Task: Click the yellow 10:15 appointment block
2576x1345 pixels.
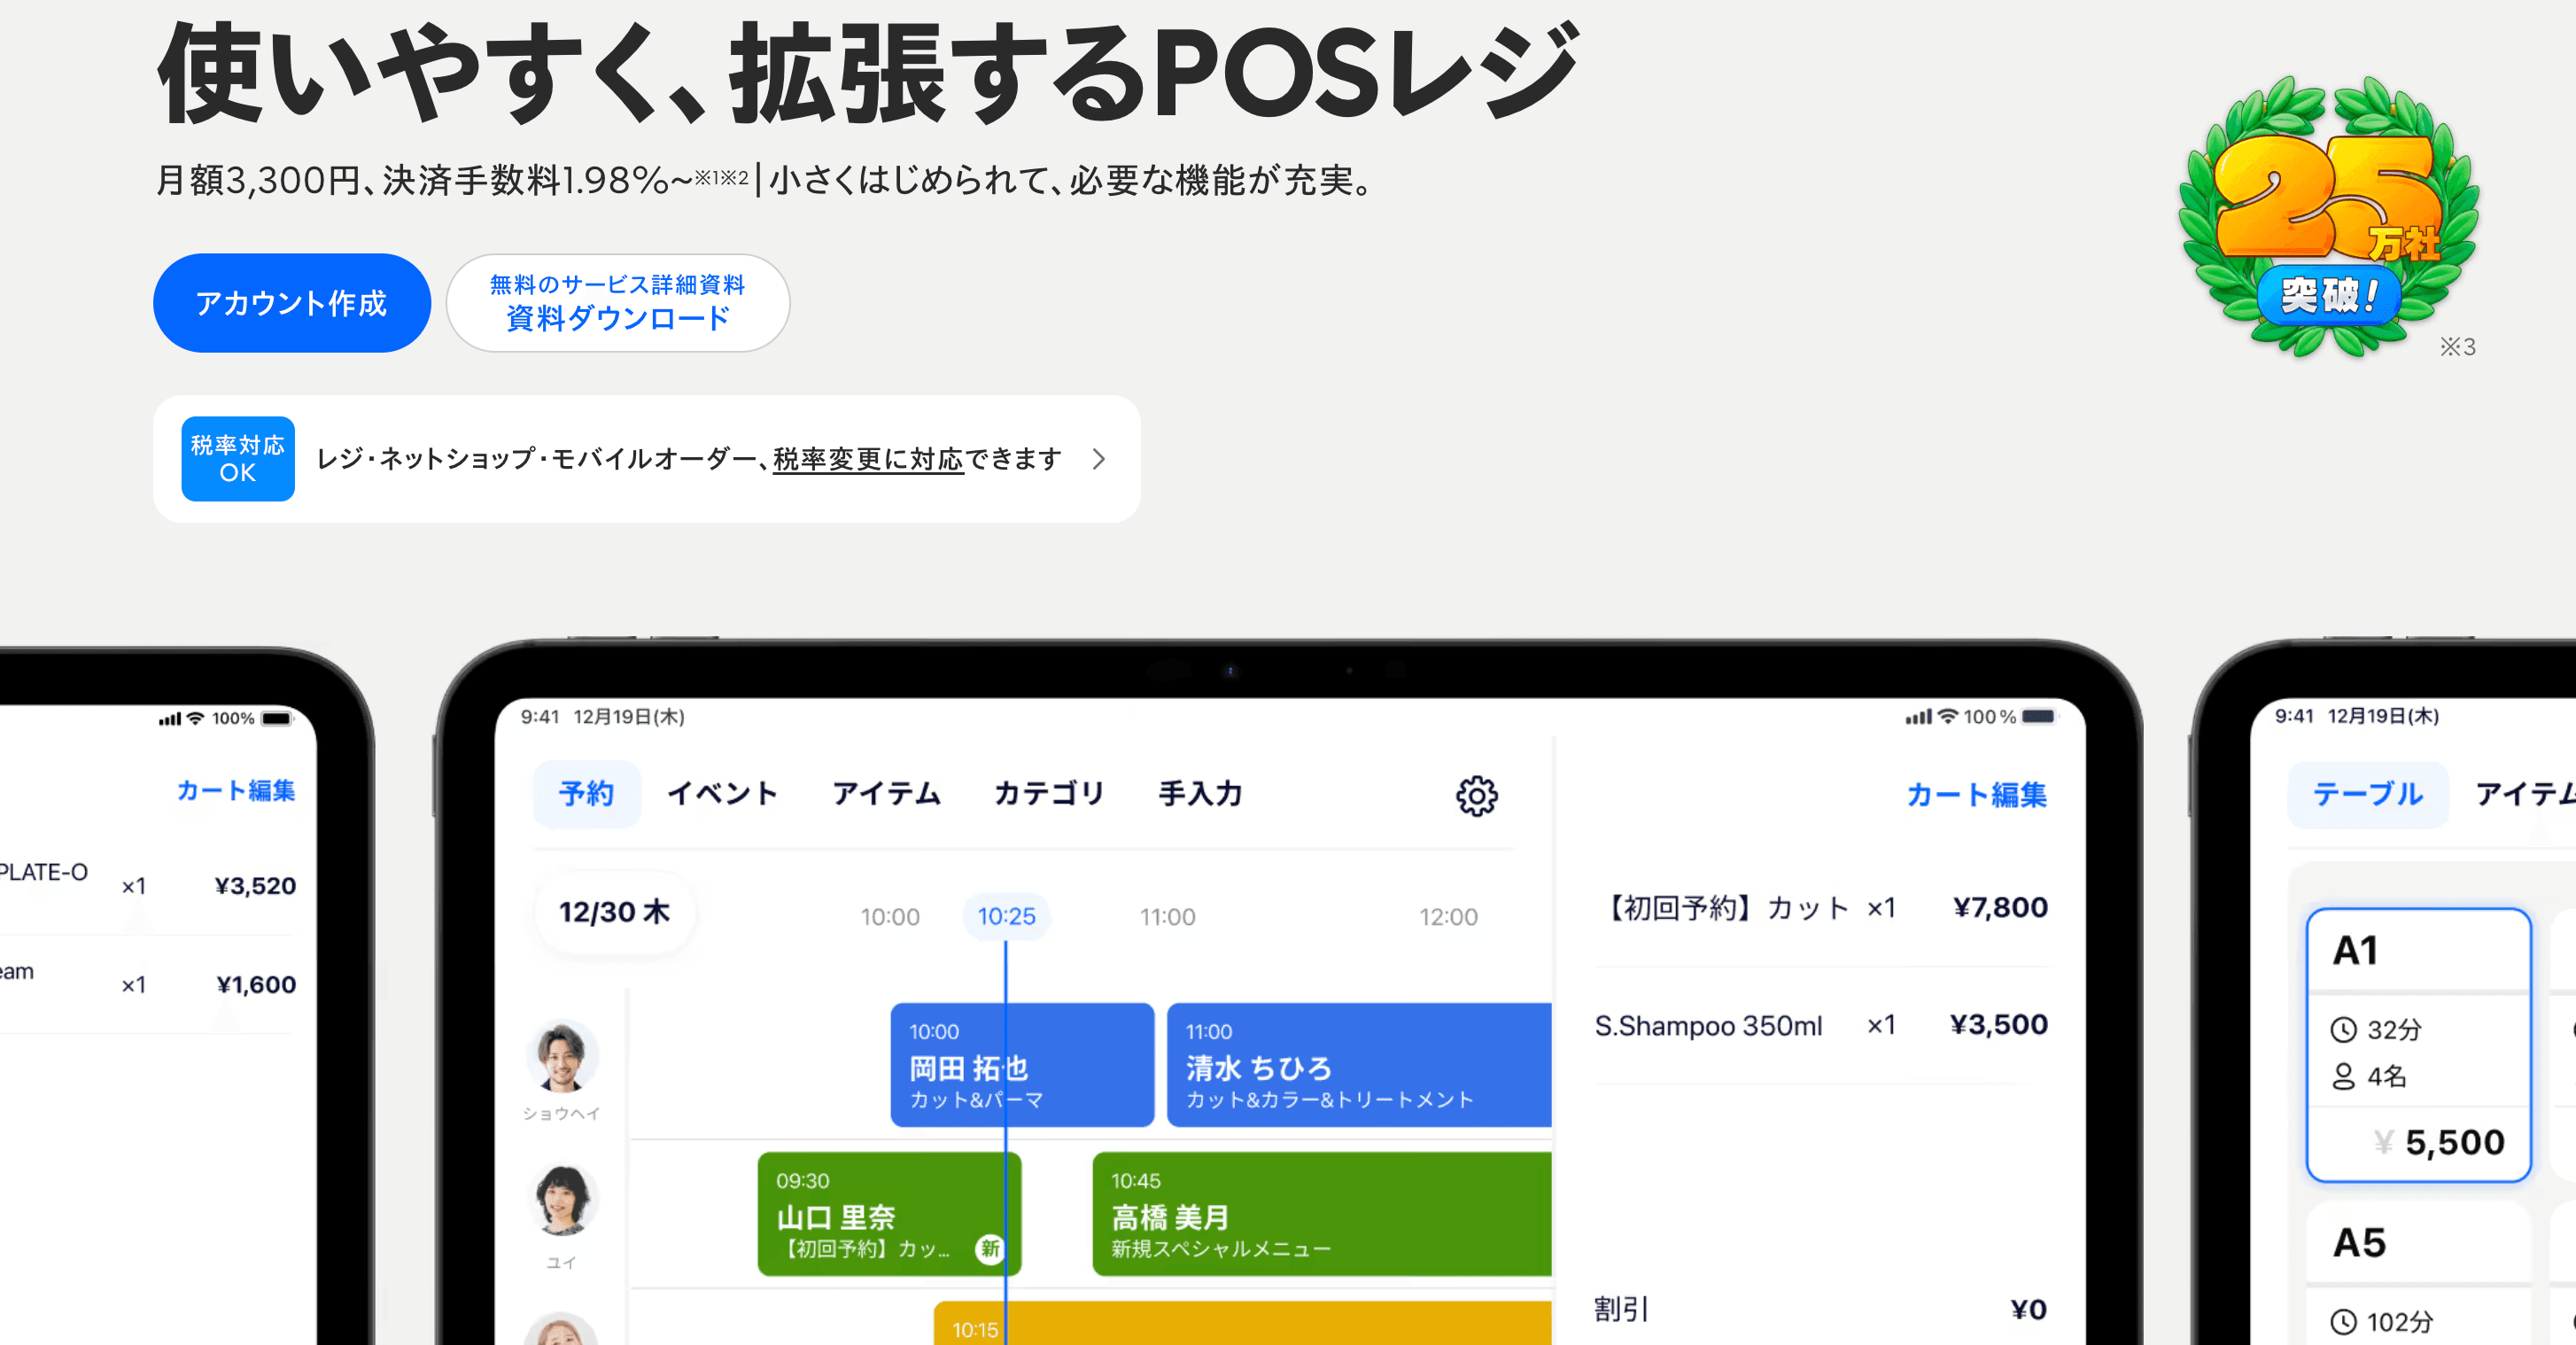Action: tap(1242, 1323)
